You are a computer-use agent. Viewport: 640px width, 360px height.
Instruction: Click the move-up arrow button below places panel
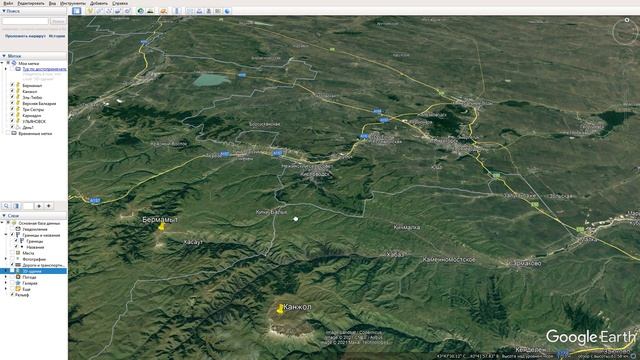pos(39,206)
